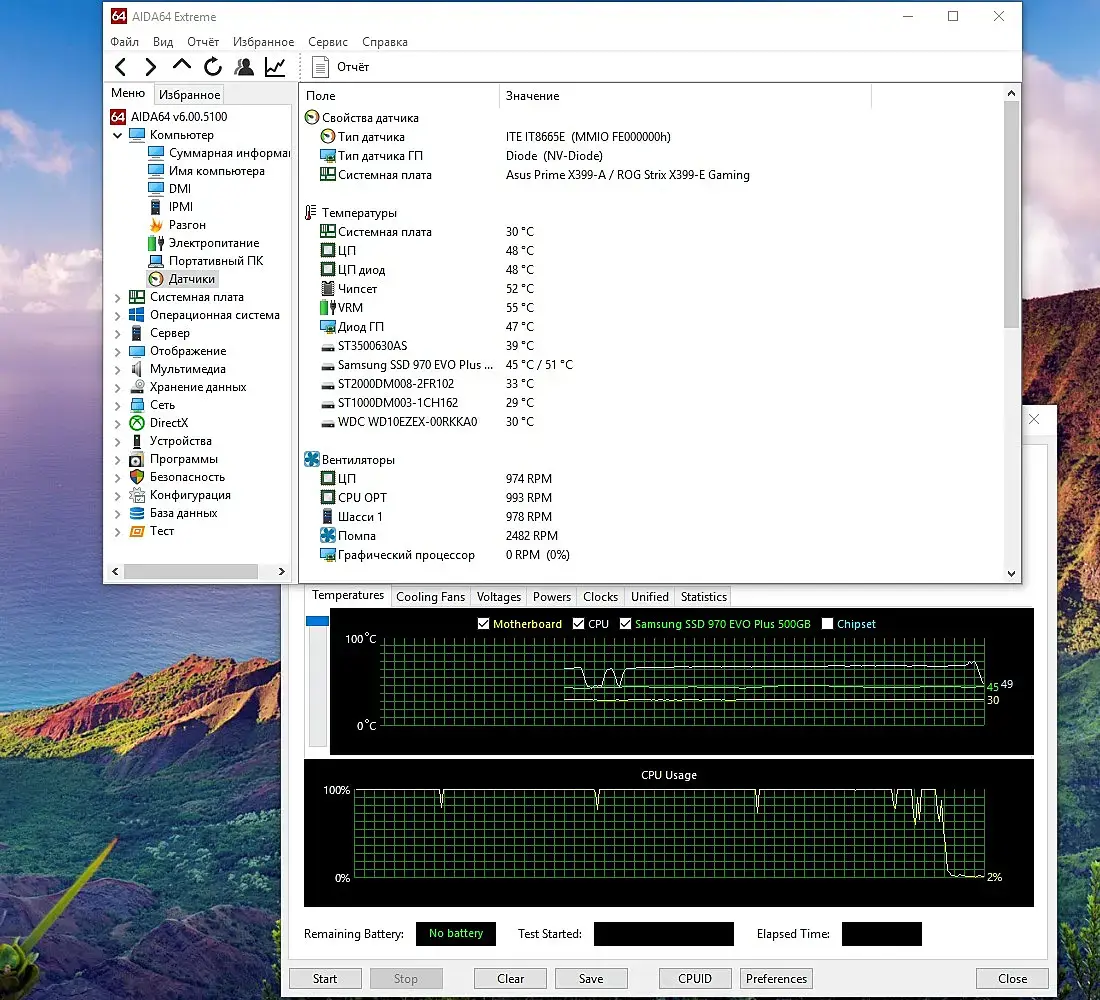Screen dimensions: 1100x1000
Task: Expand the Хранение данных tree node
Action: [x=117, y=387]
